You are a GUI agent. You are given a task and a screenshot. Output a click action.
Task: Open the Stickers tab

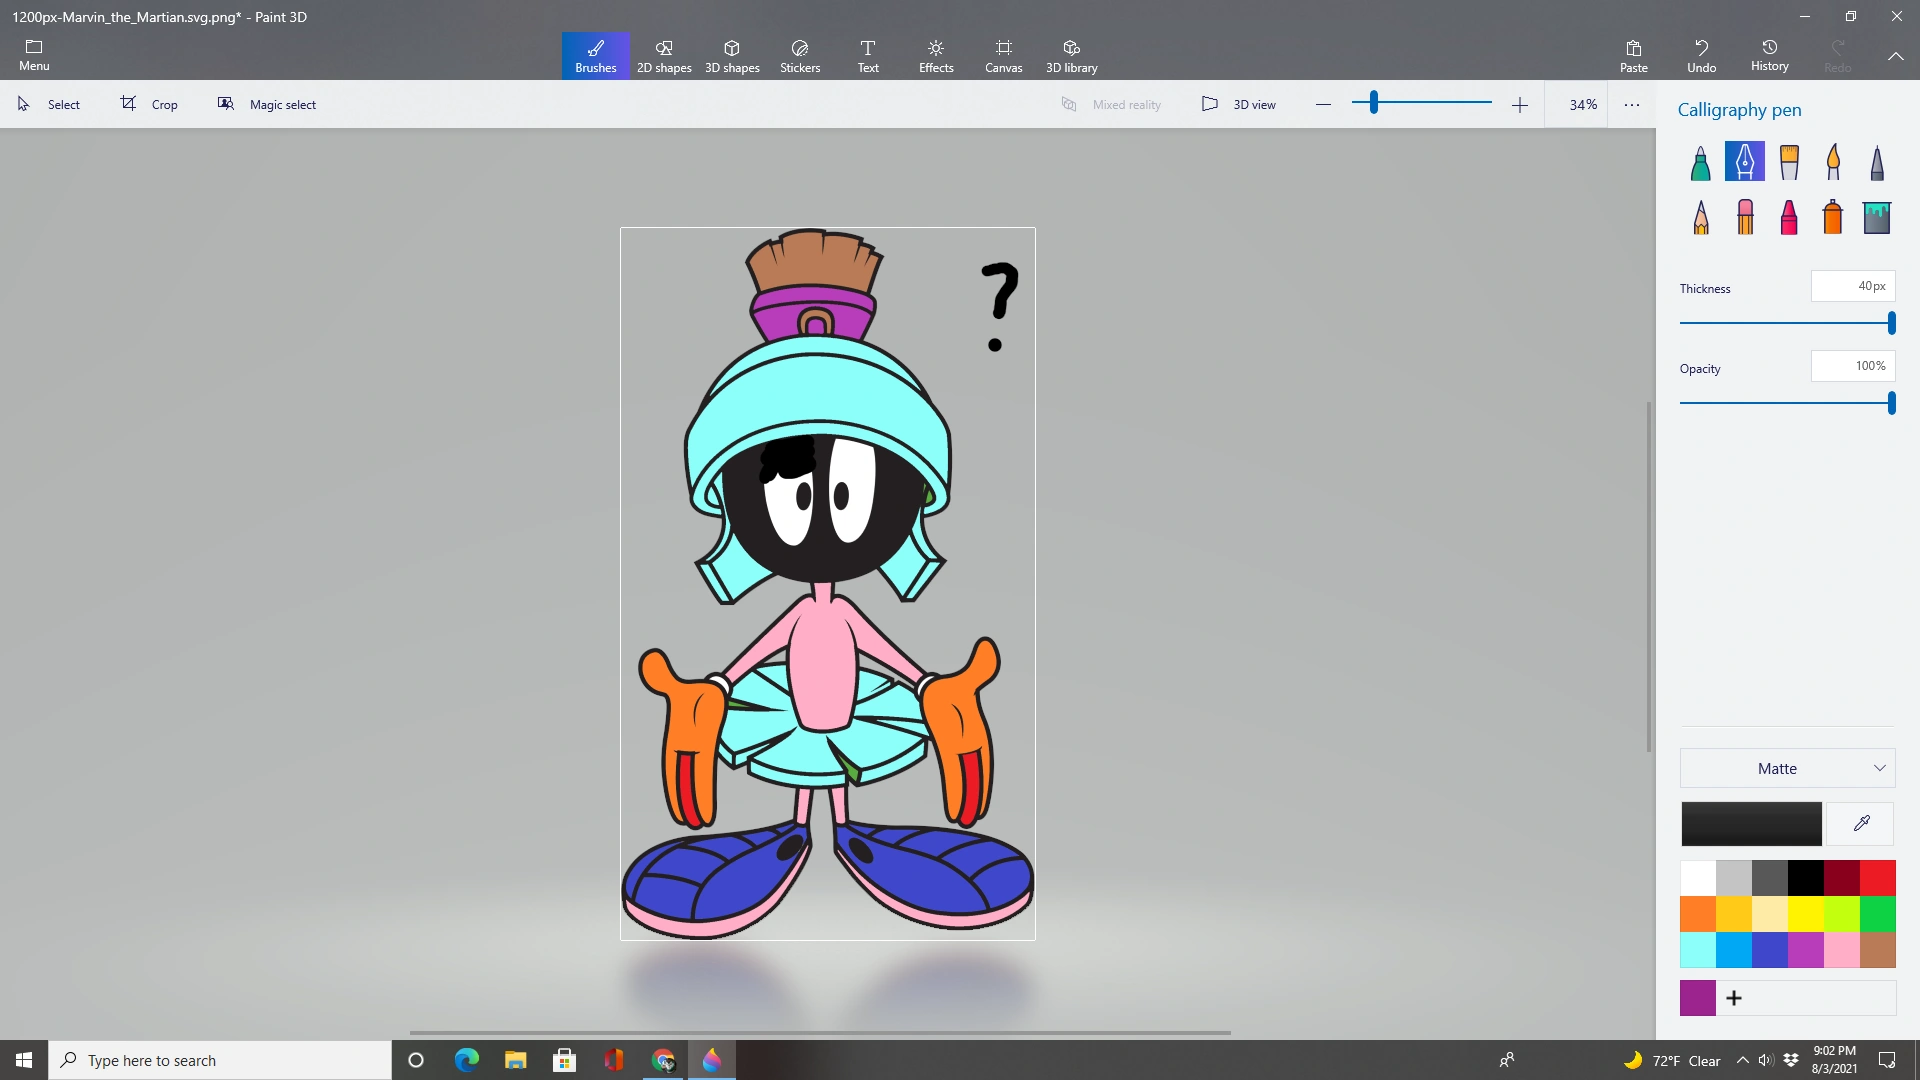[800, 56]
